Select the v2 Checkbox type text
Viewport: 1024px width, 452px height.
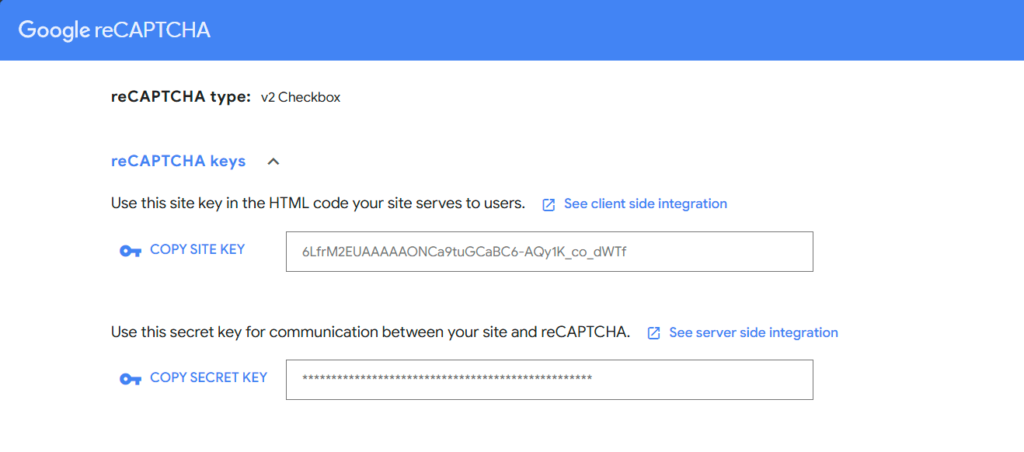point(300,99)
